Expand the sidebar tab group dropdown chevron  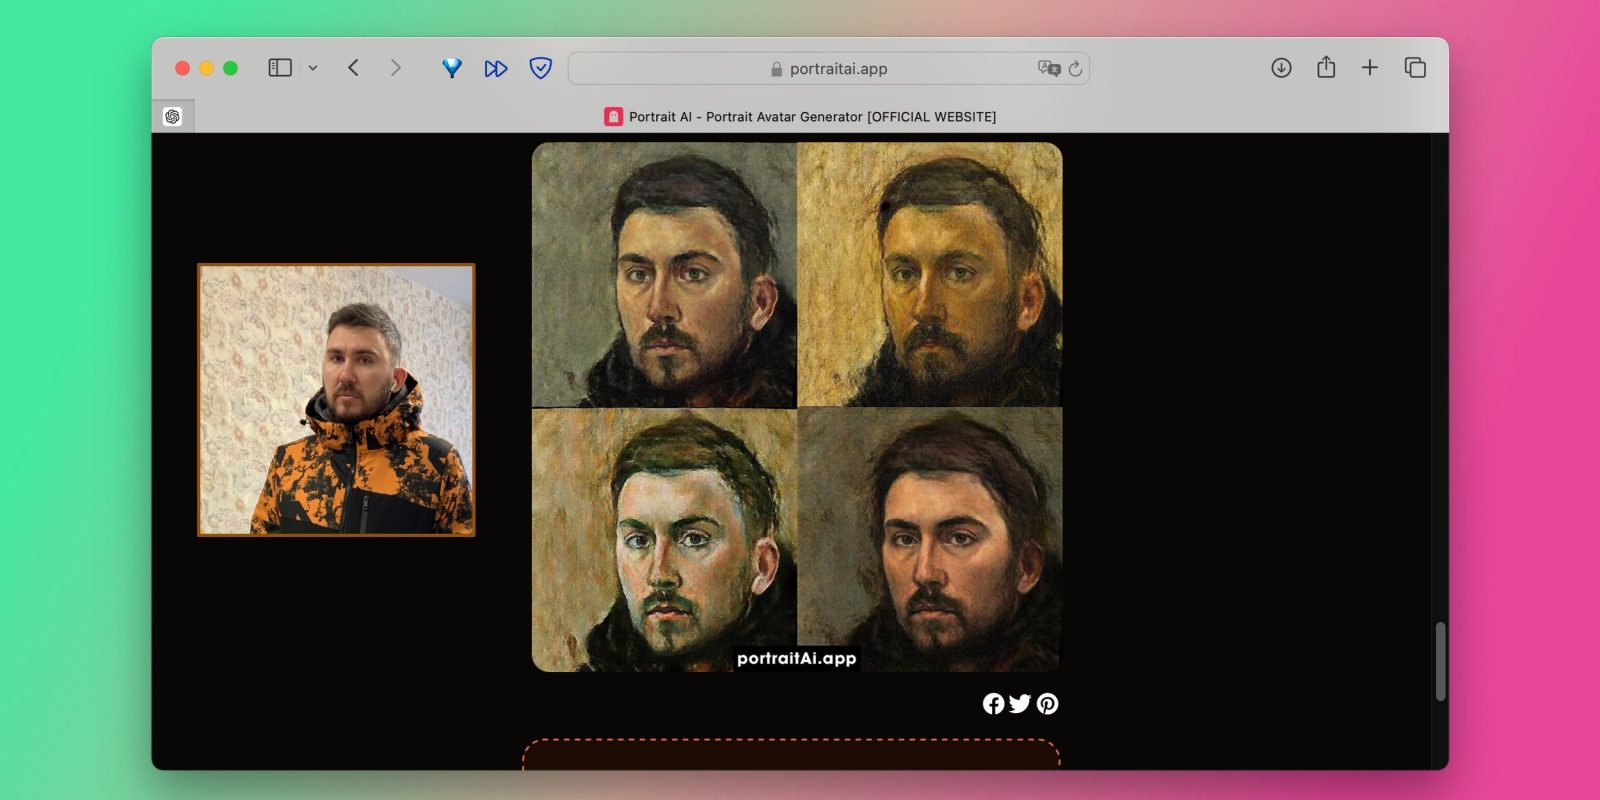[x=313, y=68]
